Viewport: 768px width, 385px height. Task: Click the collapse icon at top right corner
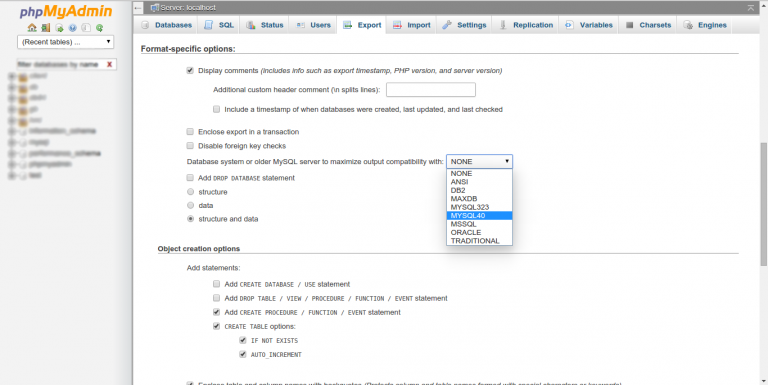751,8
